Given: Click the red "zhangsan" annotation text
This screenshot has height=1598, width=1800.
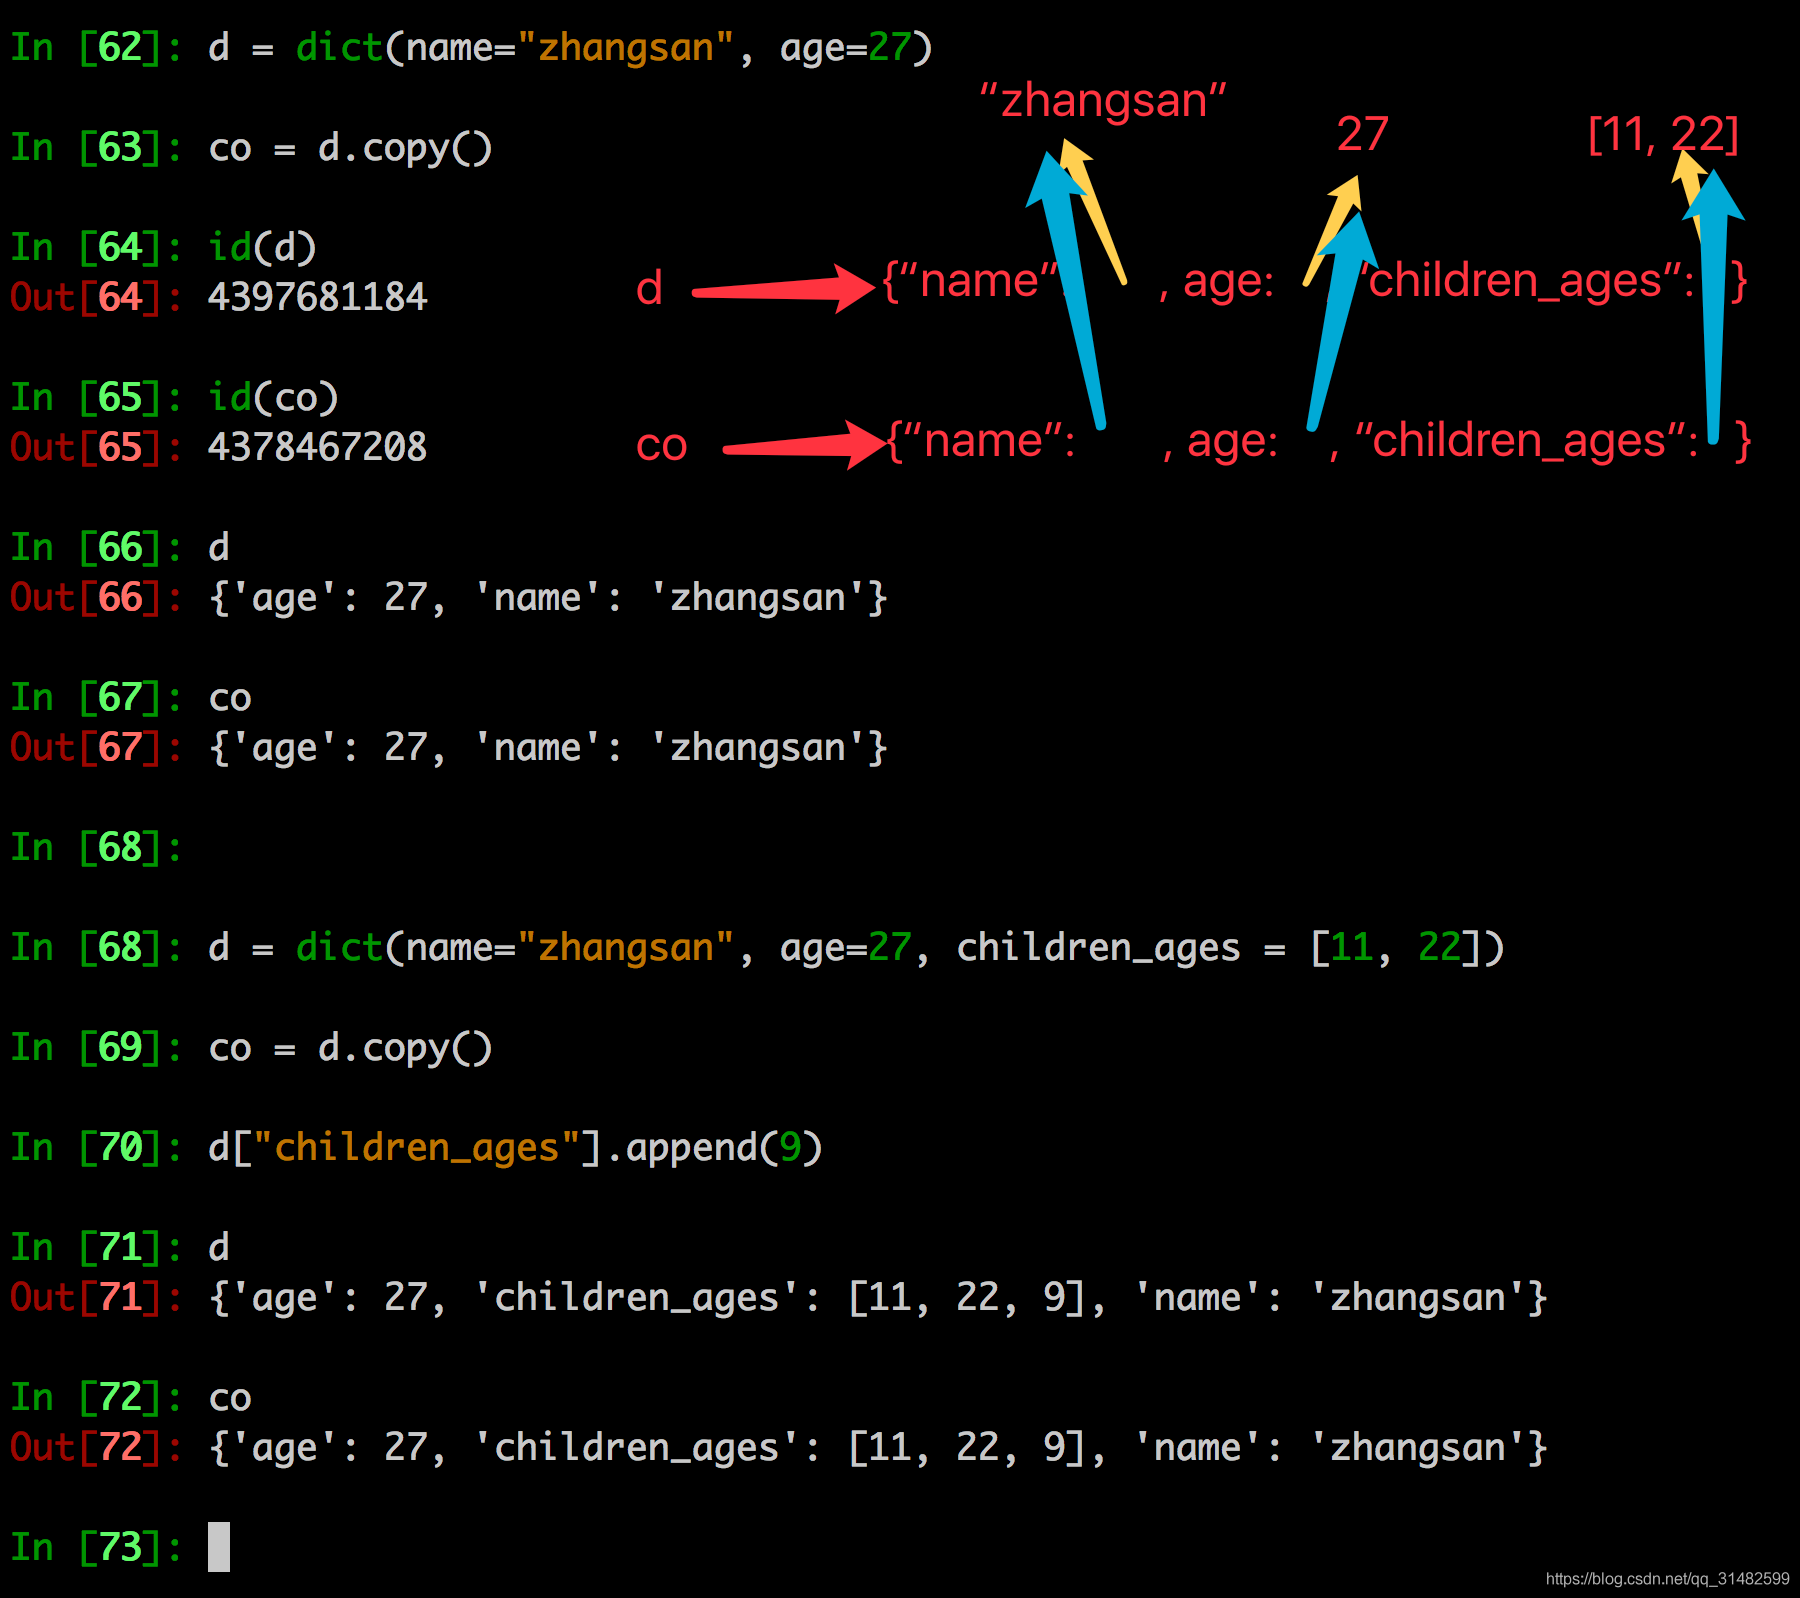Looking at the screenshot, I should (x=1102, y=102).
